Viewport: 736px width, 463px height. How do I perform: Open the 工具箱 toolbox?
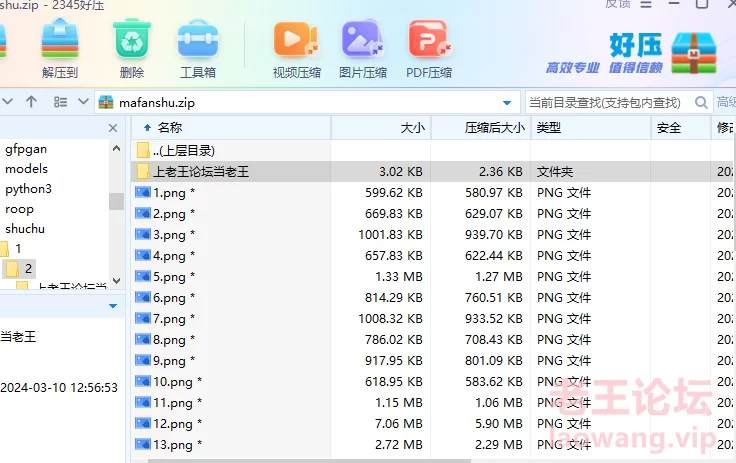(198, 48)
